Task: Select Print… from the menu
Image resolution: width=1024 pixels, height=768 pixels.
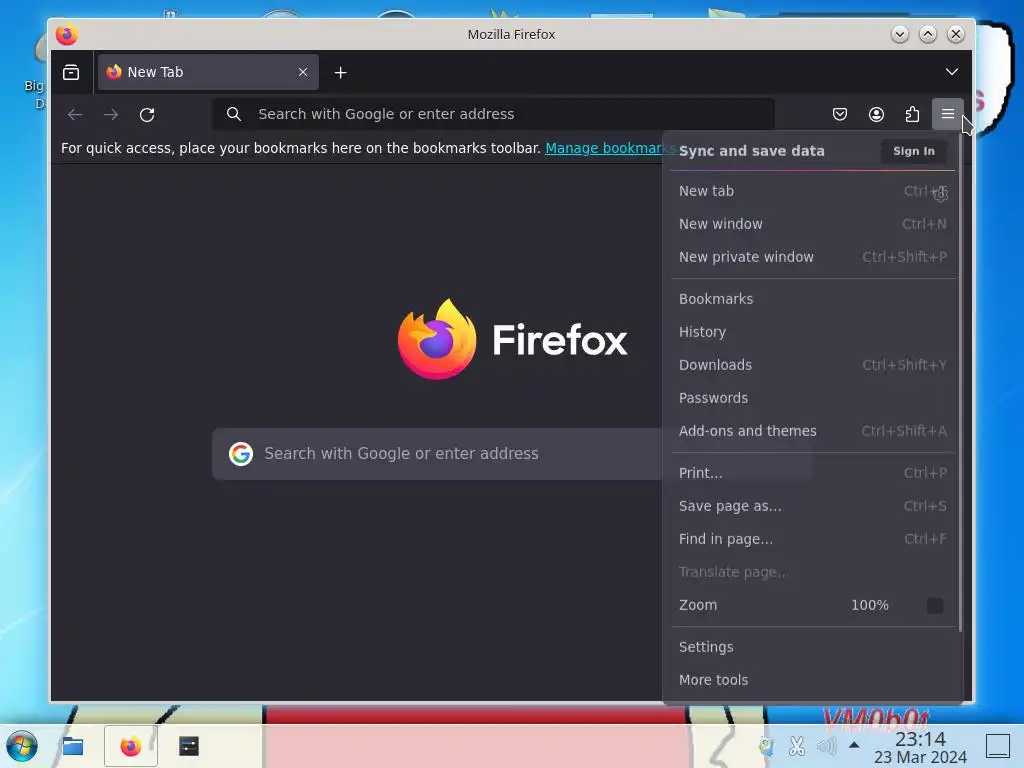Action: coord(812,473)
